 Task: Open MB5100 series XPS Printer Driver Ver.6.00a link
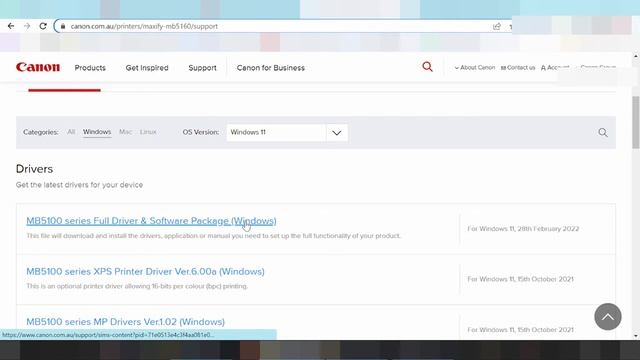tap(145, 271)
